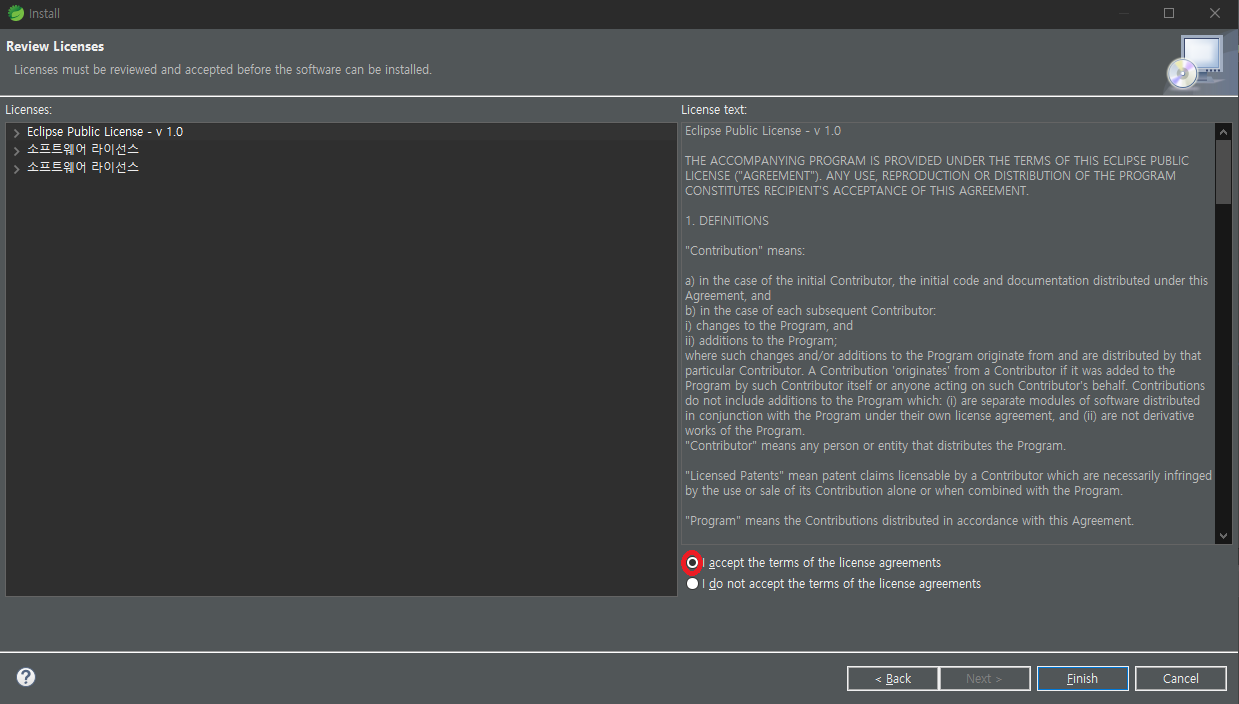Click the disabled Next > button

click(984, 678)
